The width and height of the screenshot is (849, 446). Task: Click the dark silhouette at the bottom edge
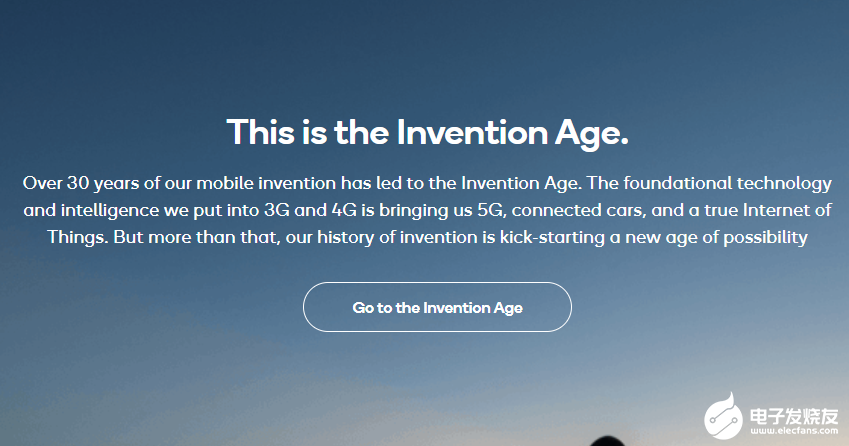607,441
